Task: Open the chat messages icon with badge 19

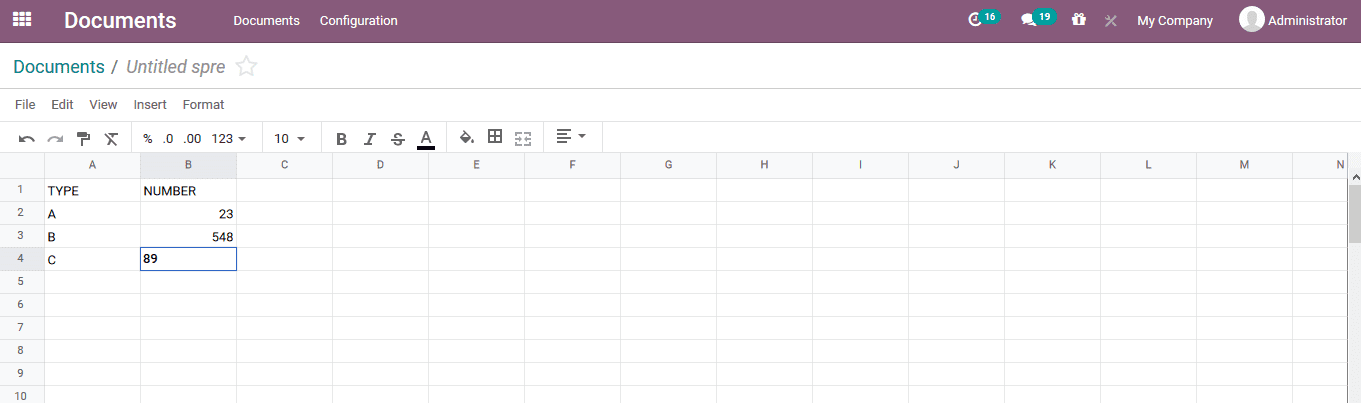Action: click(1029, 20)
